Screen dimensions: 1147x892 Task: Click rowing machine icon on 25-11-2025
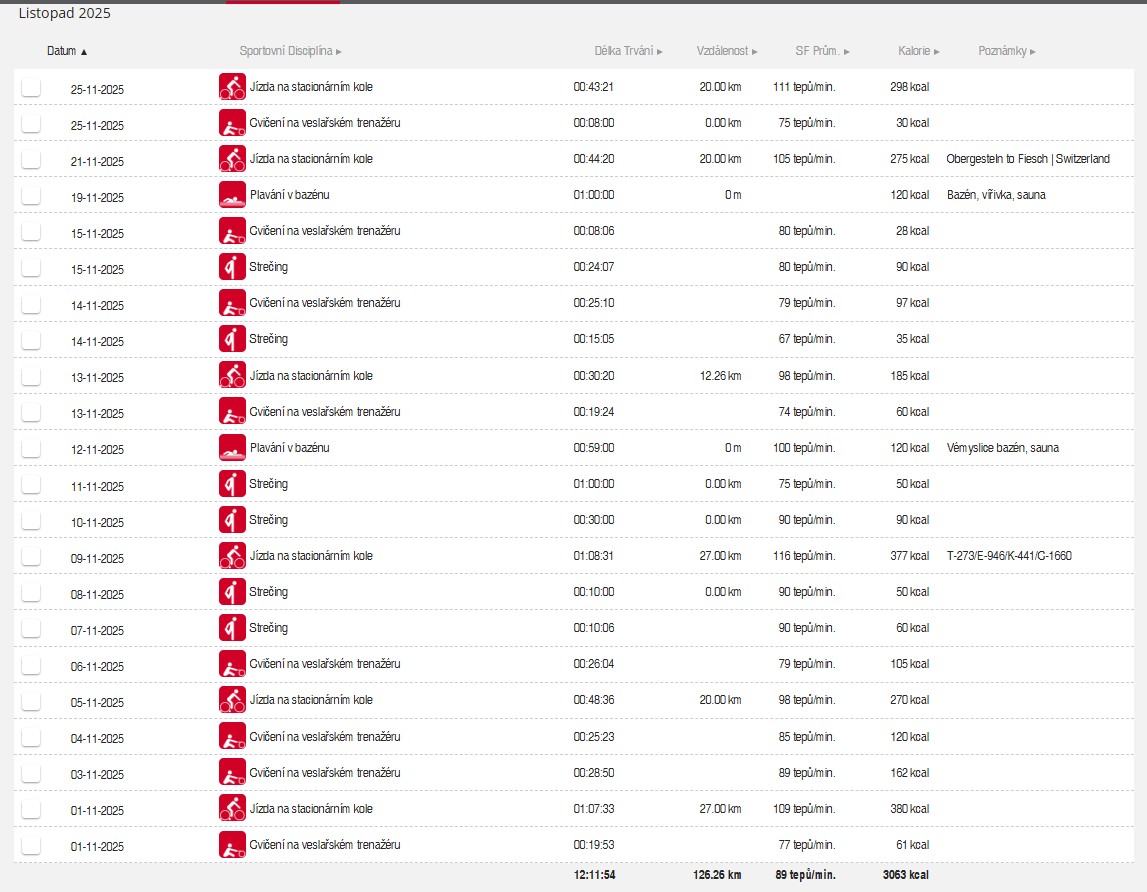pyautogui.click(x=232, y=123)
